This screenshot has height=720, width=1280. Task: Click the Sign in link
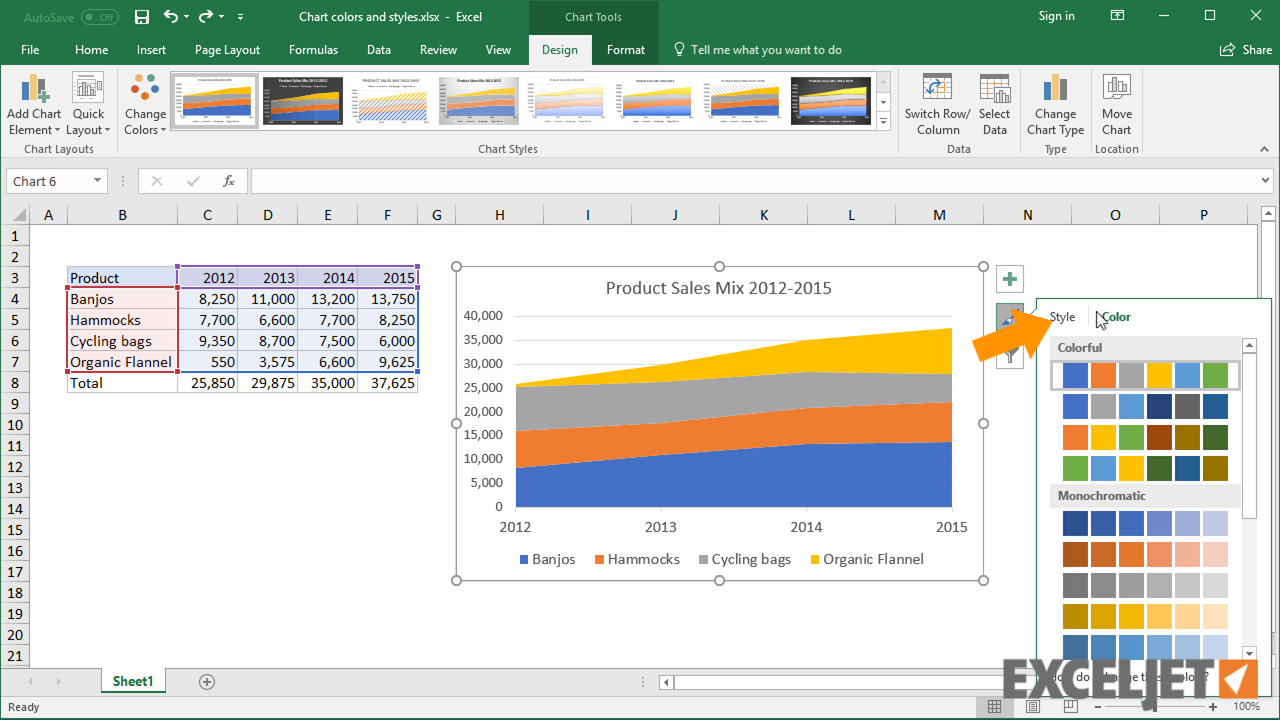click(x=1056, y=16)
